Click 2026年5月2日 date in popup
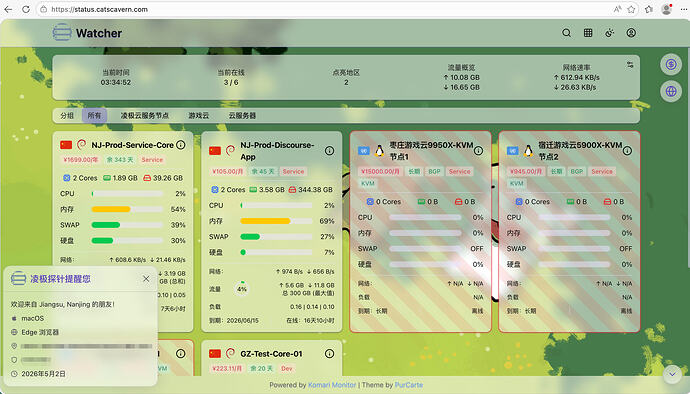Screen dimensions: 690x394 click(43, 374)
